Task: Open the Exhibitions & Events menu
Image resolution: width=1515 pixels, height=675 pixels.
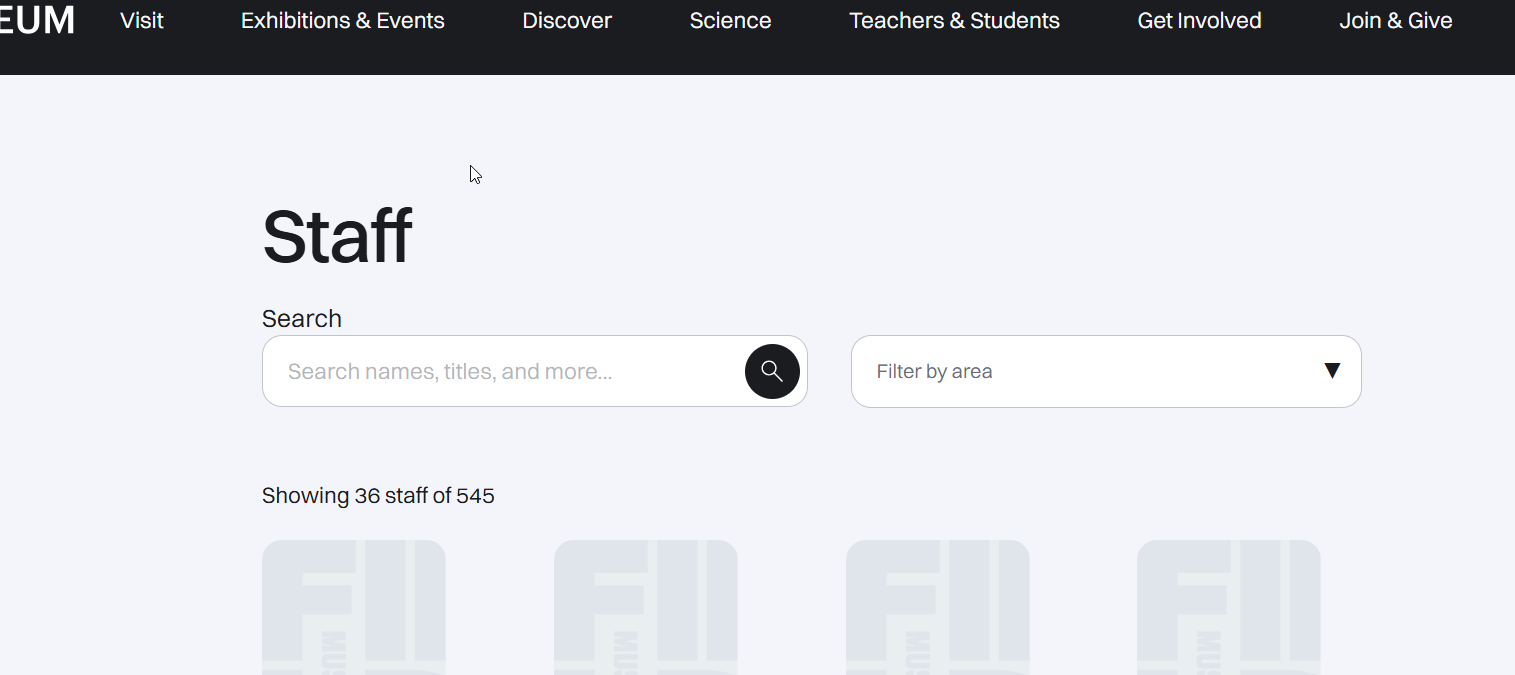Action: tap(343, 21)
